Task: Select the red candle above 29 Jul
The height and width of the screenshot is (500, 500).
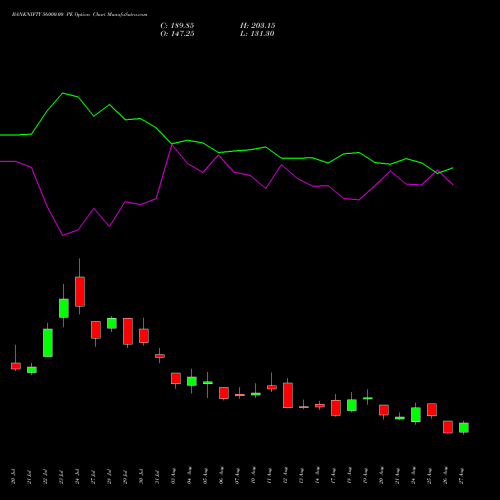Action: click(x=128, y=331)
